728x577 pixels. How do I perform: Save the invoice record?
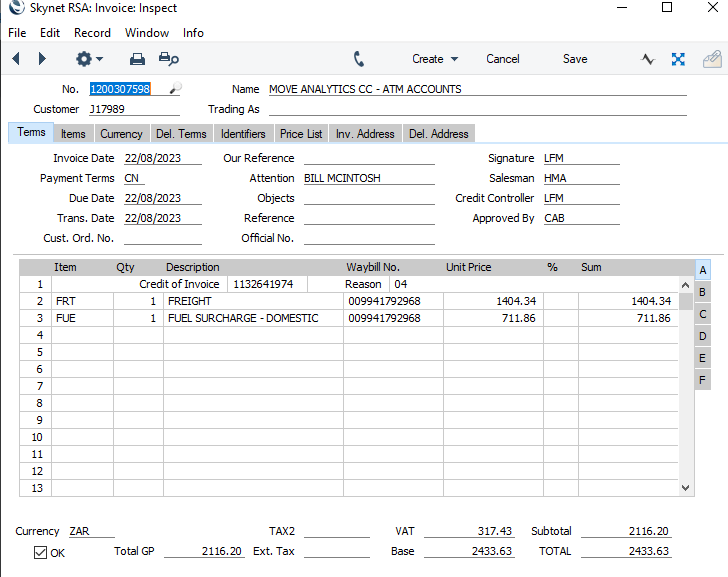click(575, 59)
